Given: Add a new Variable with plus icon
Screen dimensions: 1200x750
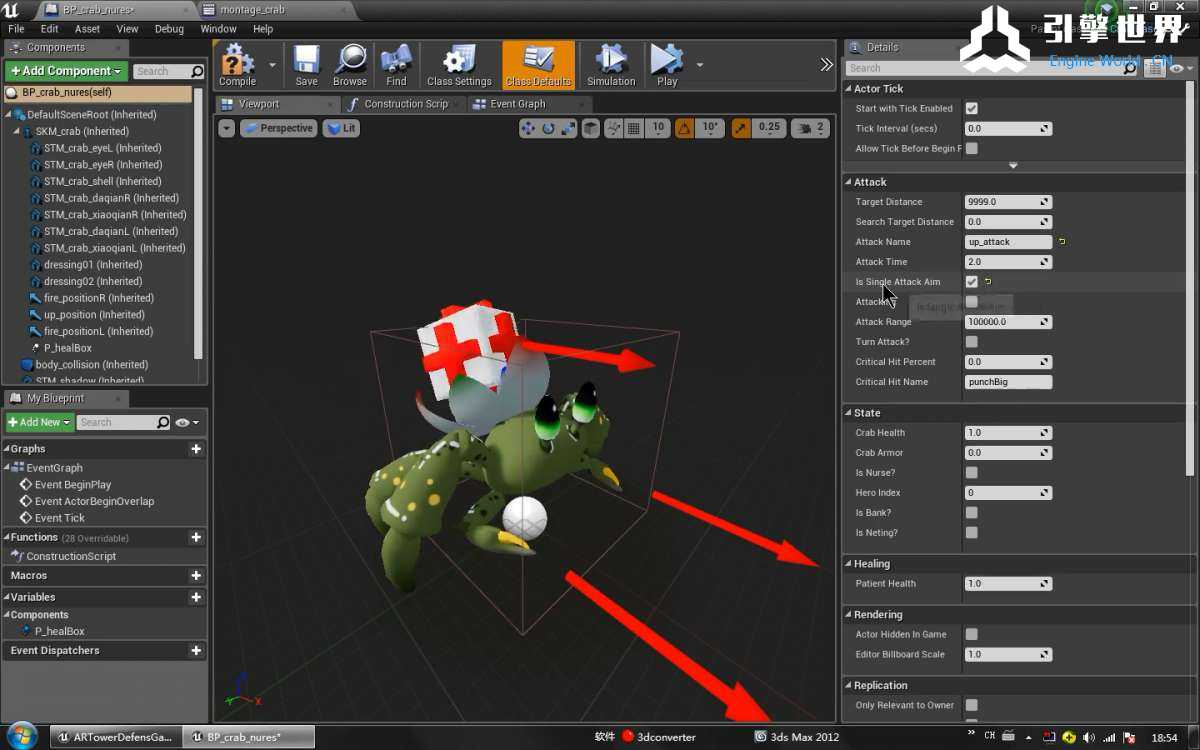Looking at the screenshot, I should tap(196, 597).
